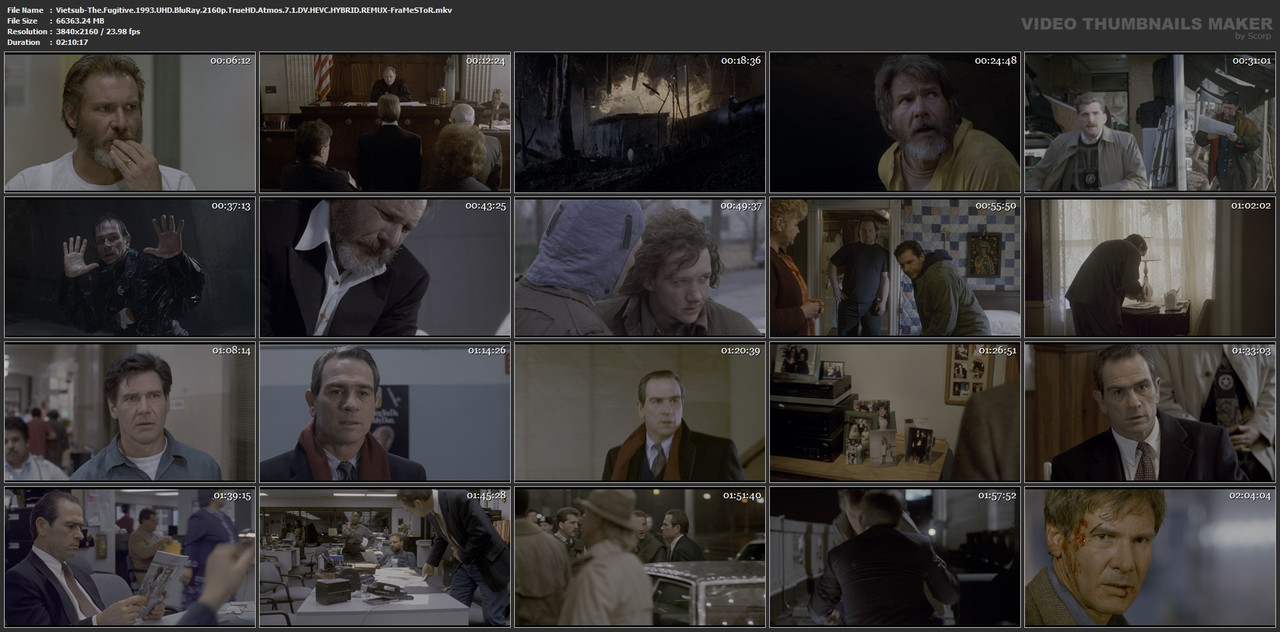Open the thumbnail timestamped 02:04:04

1150,557
